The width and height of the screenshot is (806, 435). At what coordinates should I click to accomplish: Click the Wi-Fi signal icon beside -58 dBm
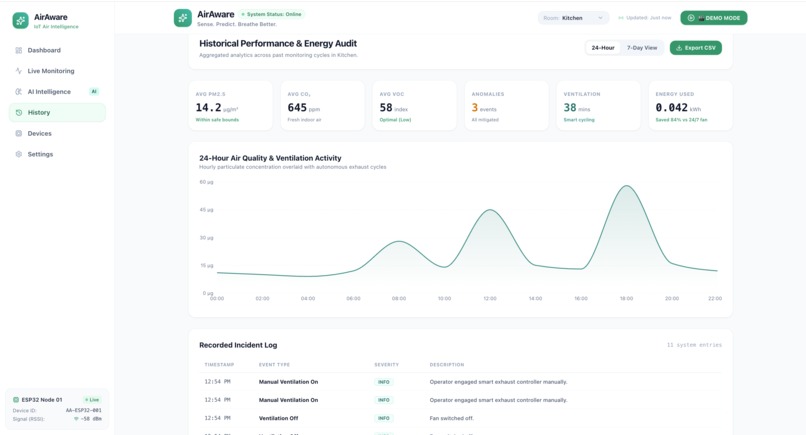tap(76, 419)
